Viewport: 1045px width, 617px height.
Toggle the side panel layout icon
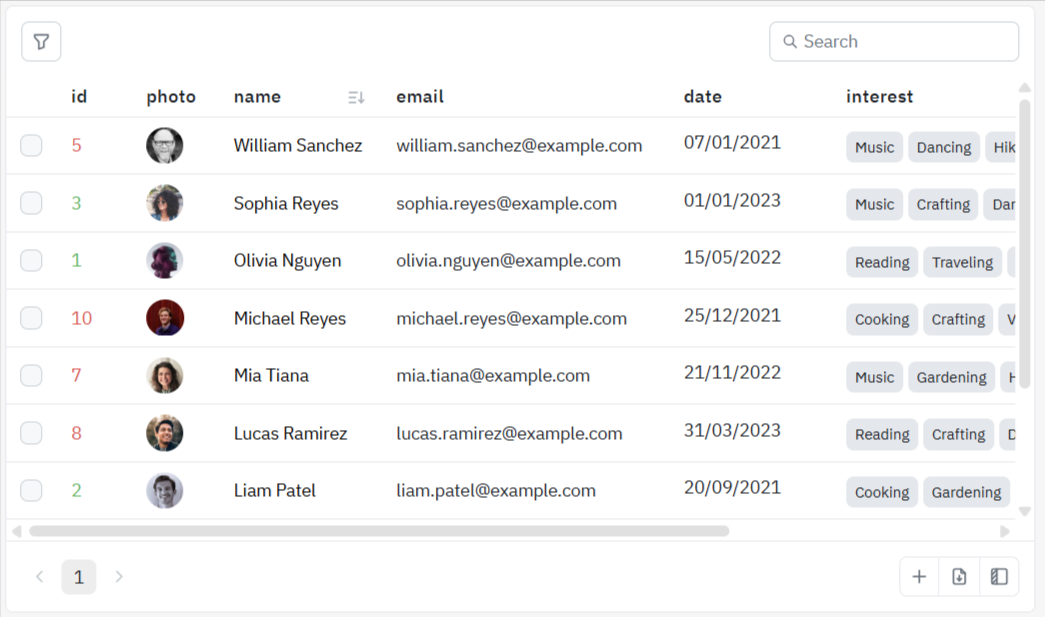pyautogui.click(x=999, y=576)
